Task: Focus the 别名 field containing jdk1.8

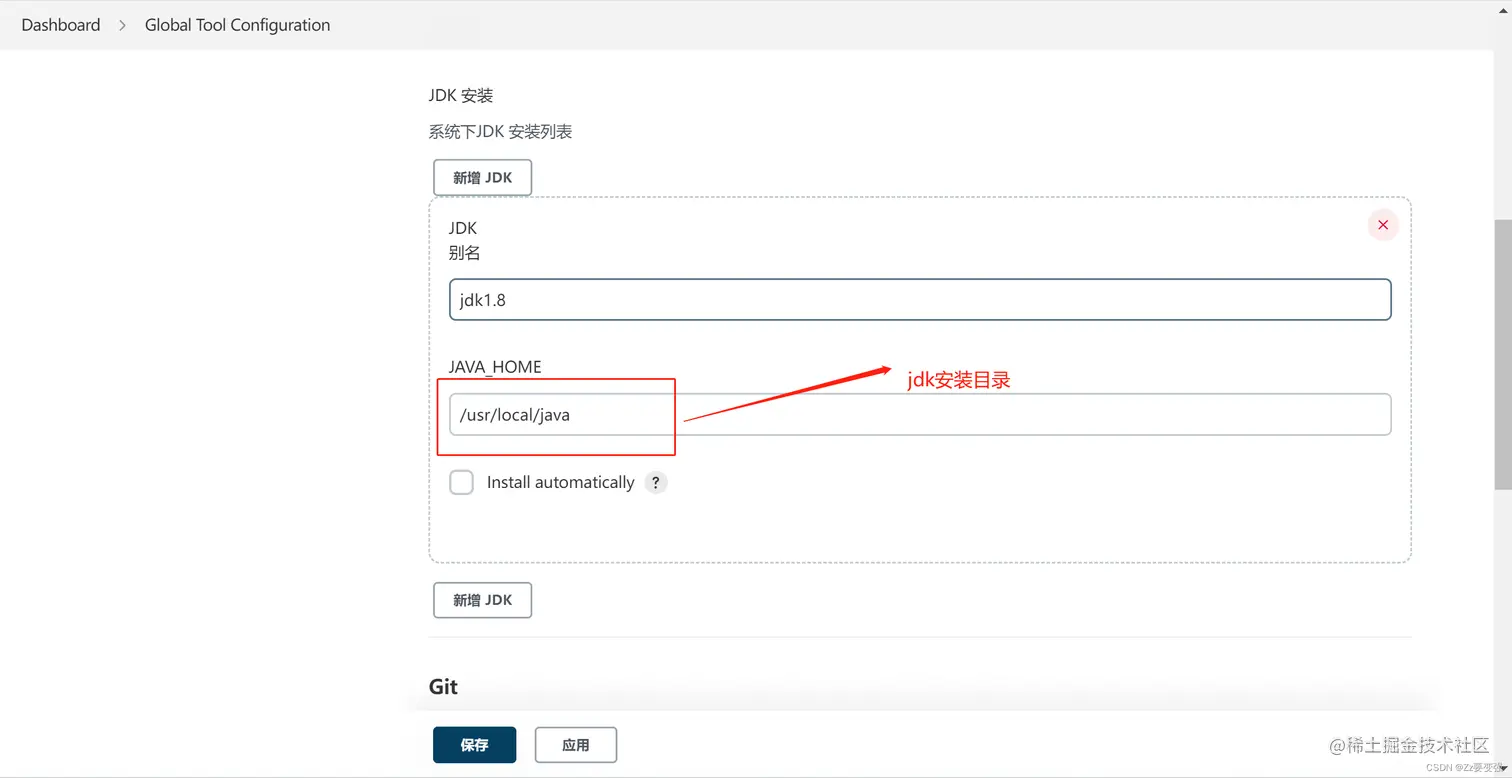Action: coord(920,300)
